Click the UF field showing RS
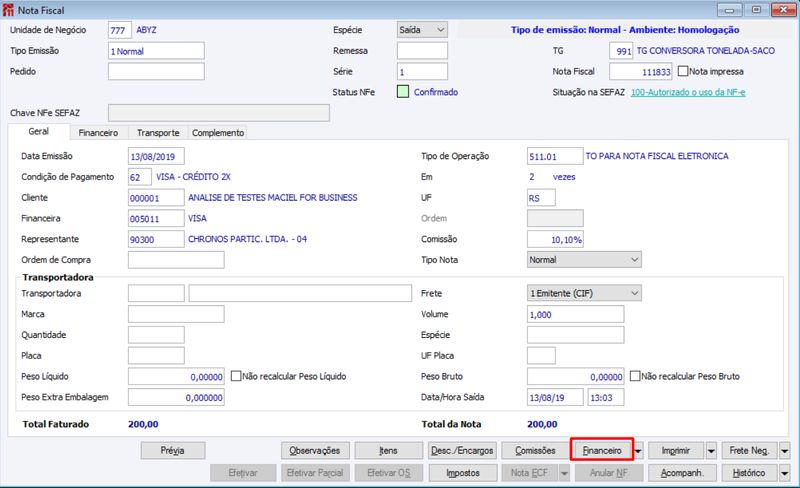The image size is (800, 488). coord(541,198)
